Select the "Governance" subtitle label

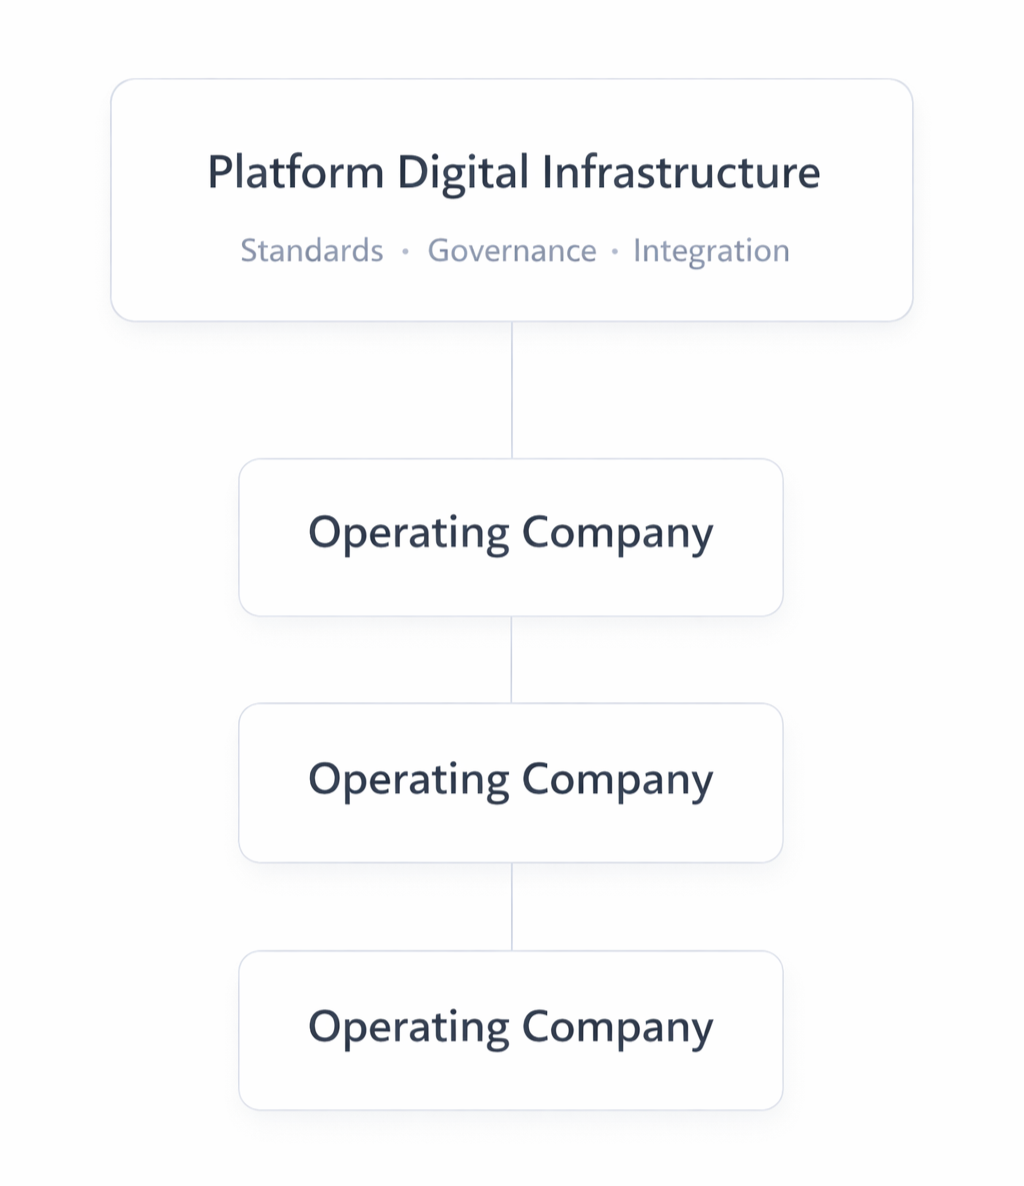point(511,250)
